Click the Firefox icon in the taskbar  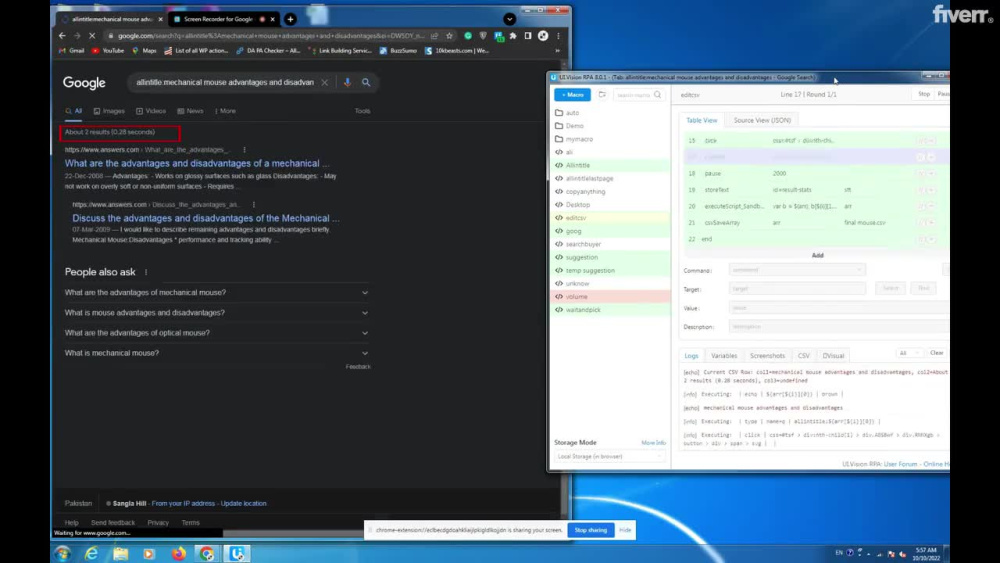[x=179, y=553]
